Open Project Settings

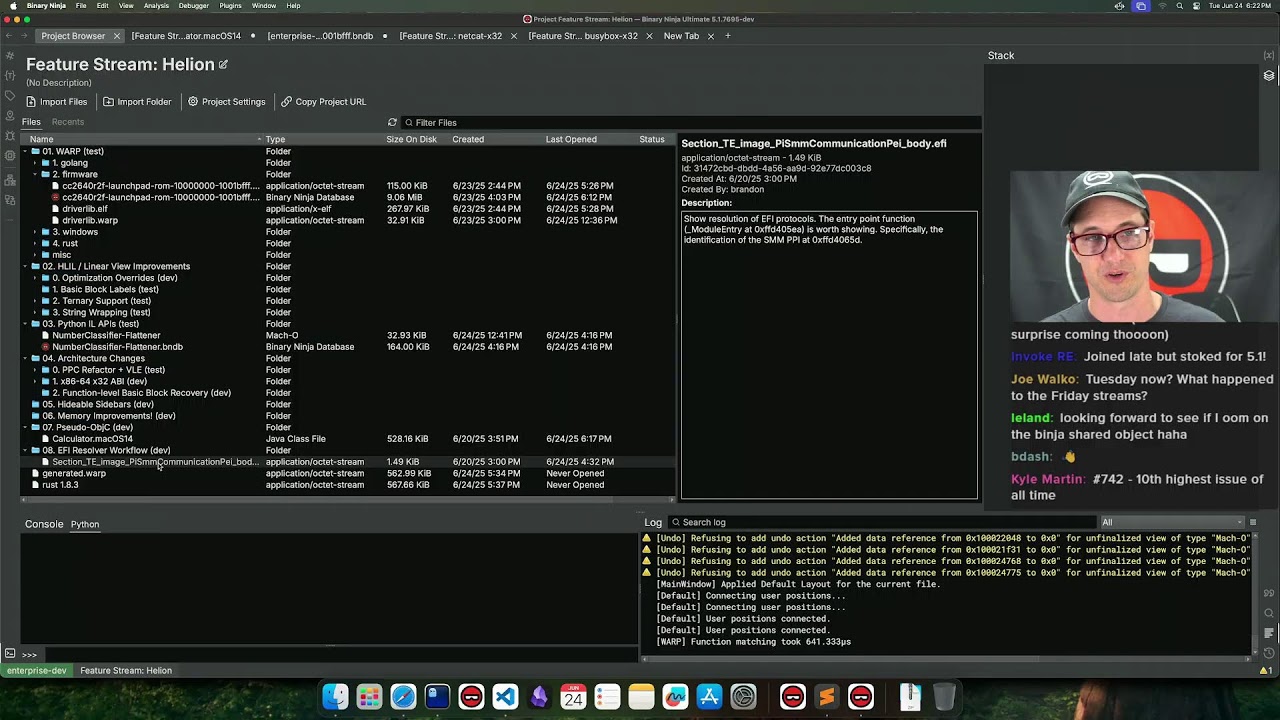tap(226, 102)
